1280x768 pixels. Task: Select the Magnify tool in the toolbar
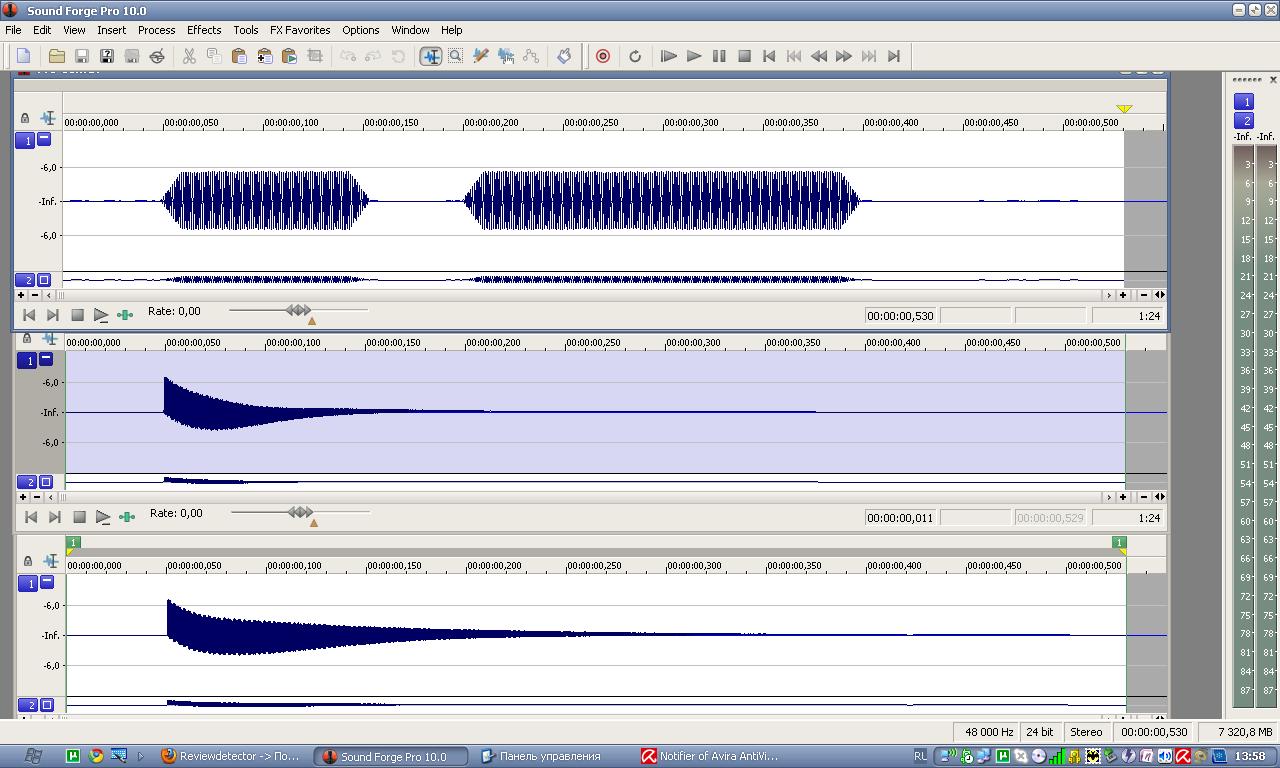[x=455, y=56]
